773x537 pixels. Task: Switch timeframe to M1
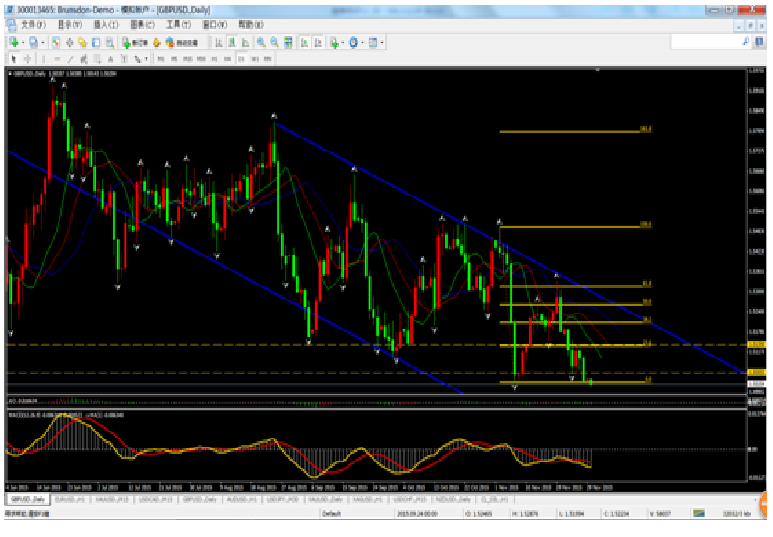(161, 59)
